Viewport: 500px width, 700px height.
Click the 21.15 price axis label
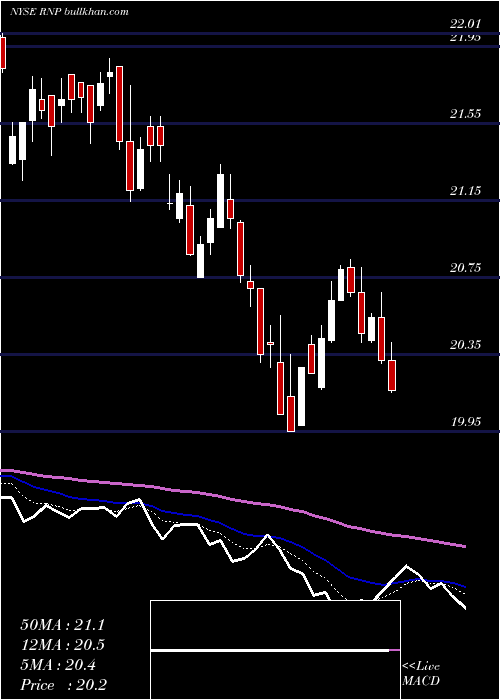465,191
